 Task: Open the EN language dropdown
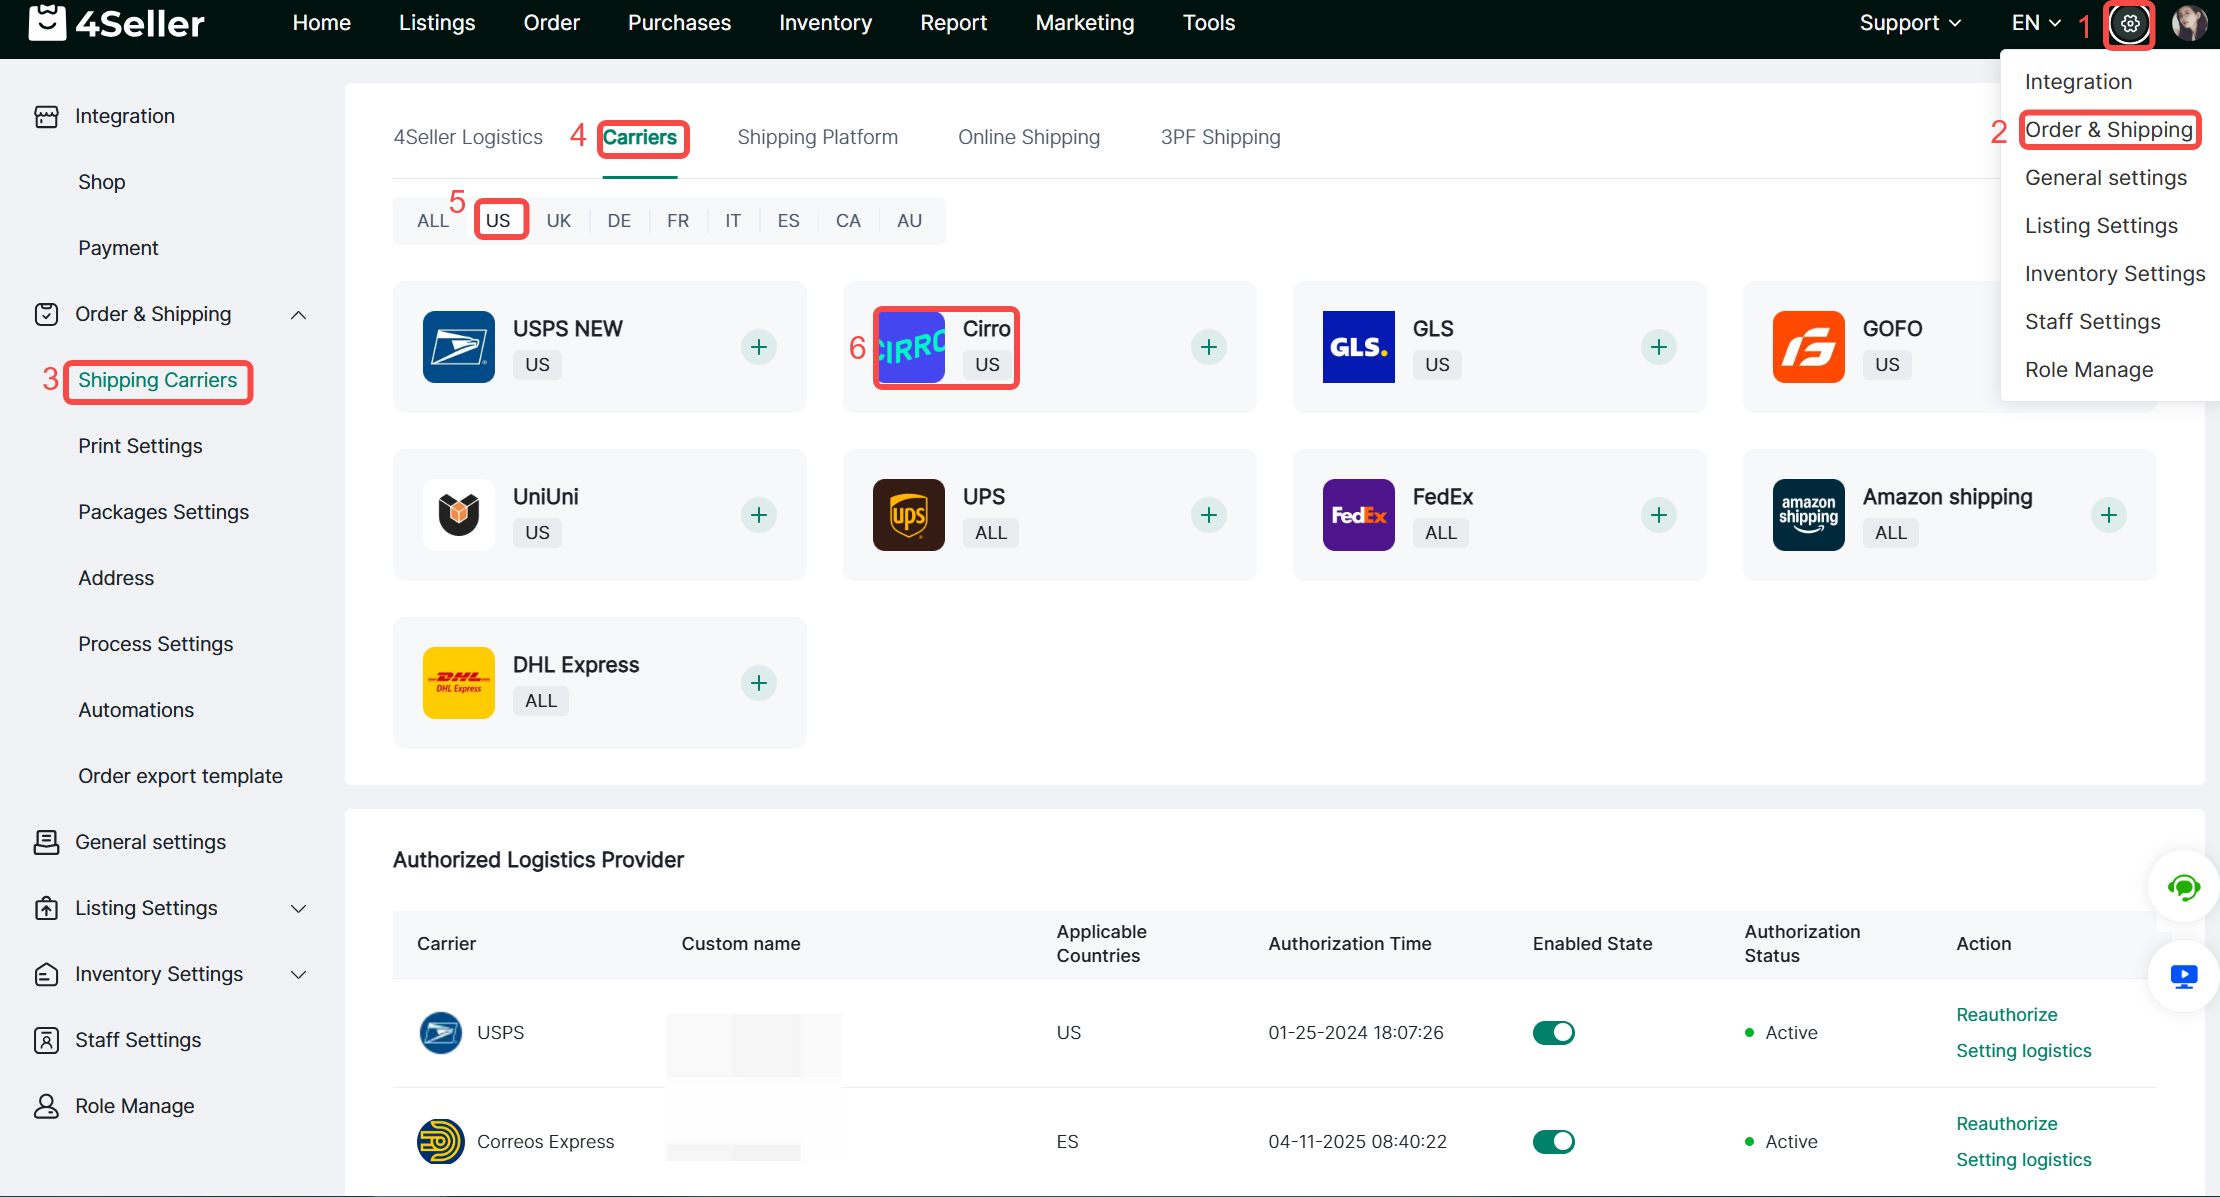2035,23
